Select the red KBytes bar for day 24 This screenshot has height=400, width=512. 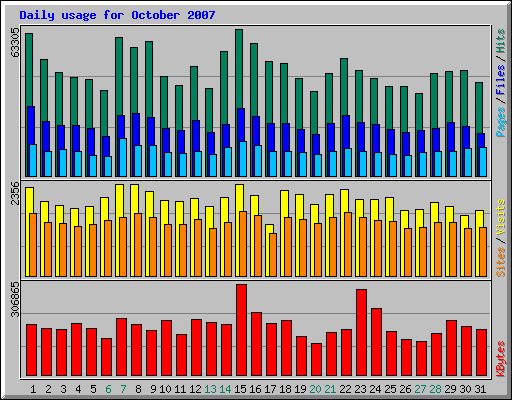(x=376, y=342)
